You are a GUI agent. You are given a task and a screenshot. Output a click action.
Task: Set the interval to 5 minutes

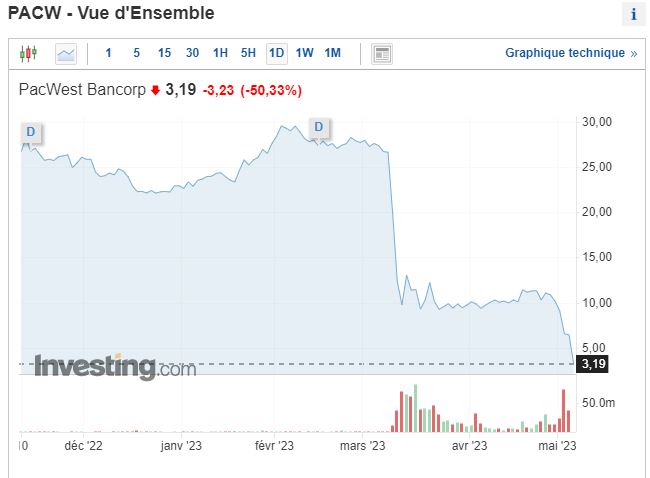[136, 53]
